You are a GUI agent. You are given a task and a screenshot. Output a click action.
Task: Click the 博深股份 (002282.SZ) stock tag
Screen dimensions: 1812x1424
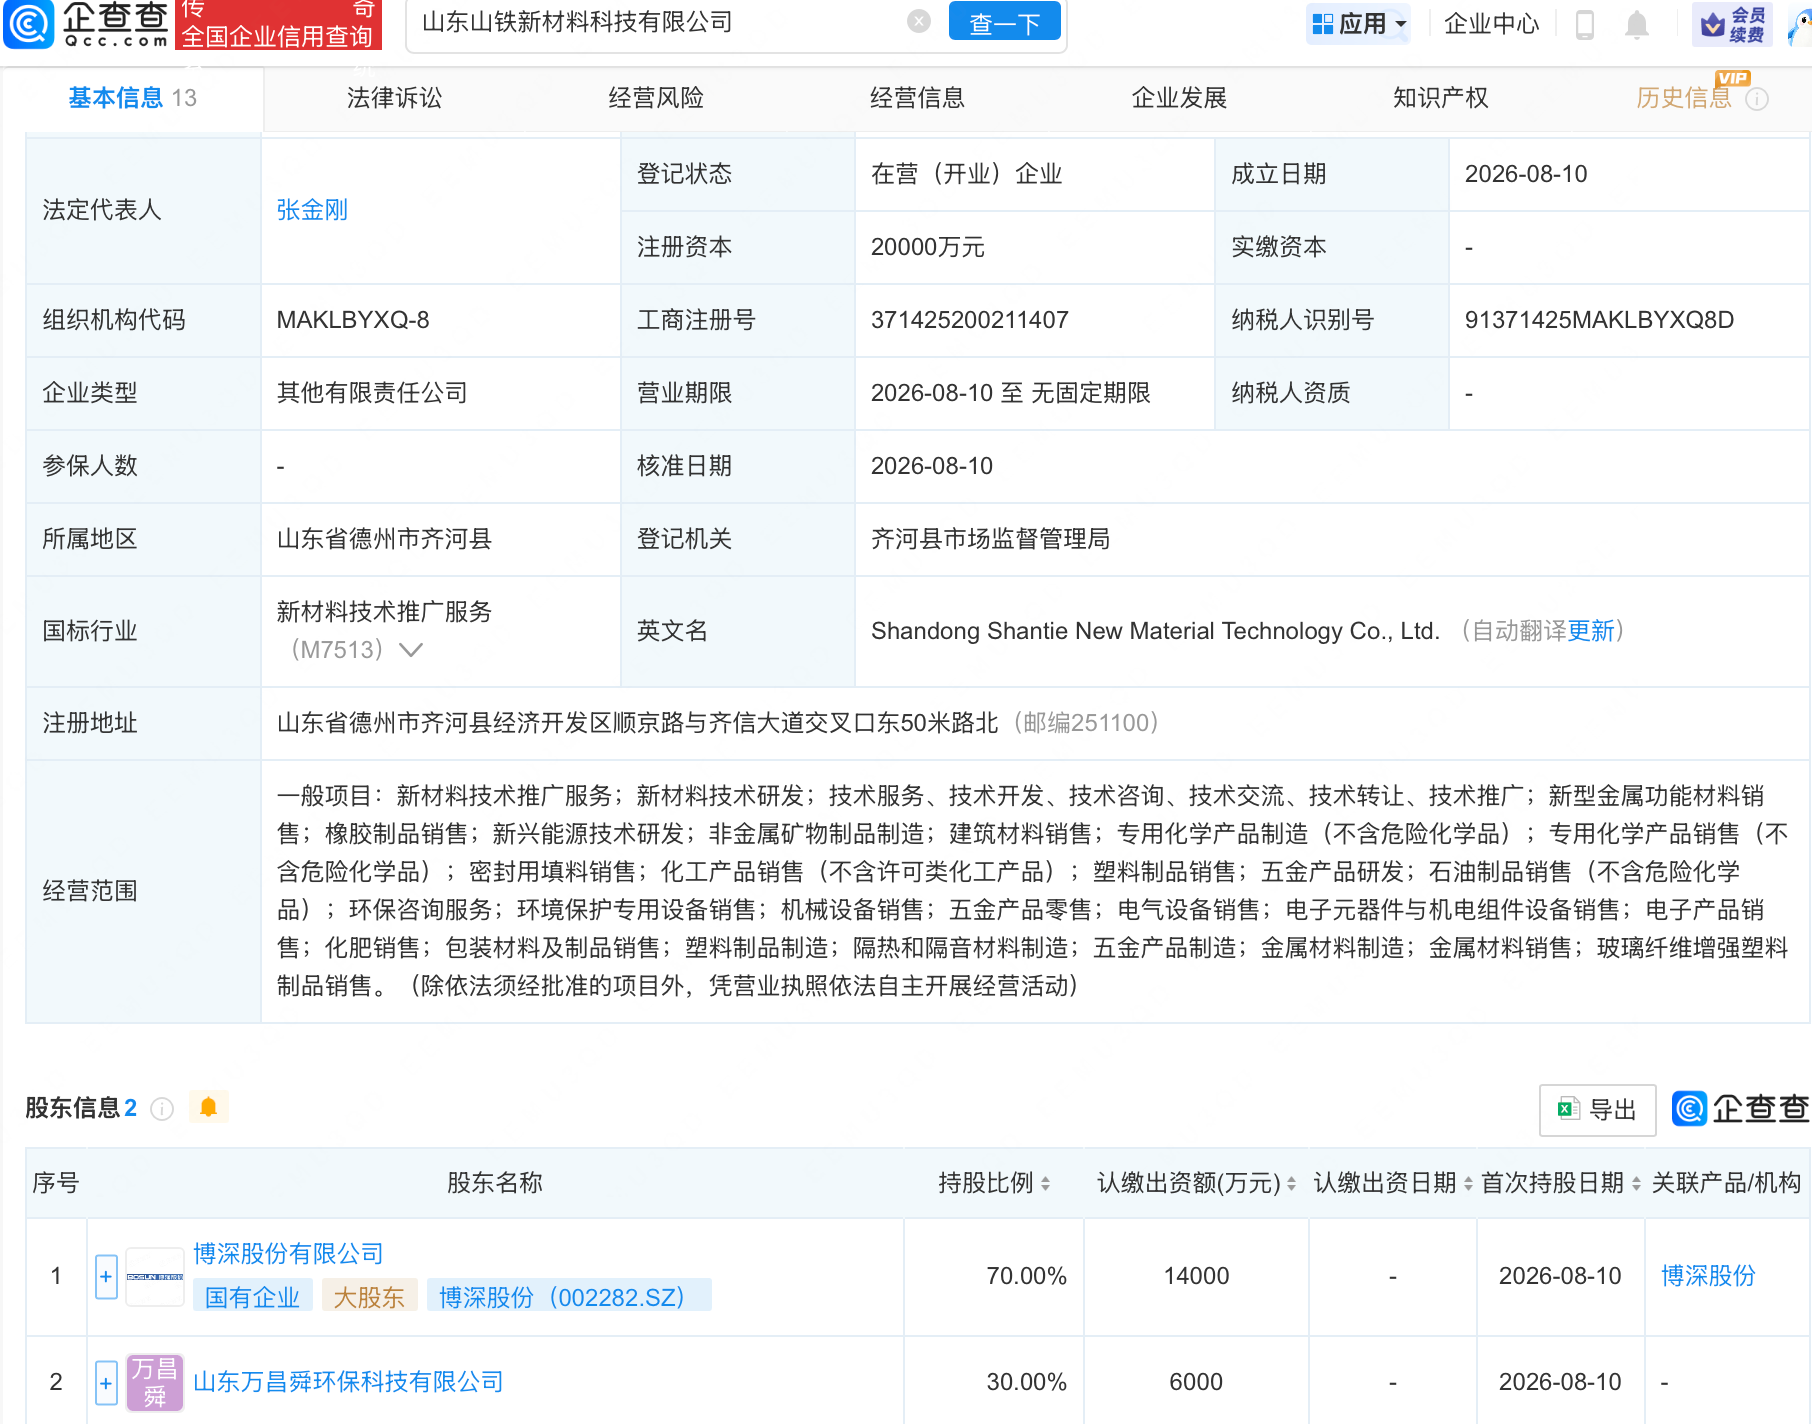pyautogui.click(x=568, y=1297)
